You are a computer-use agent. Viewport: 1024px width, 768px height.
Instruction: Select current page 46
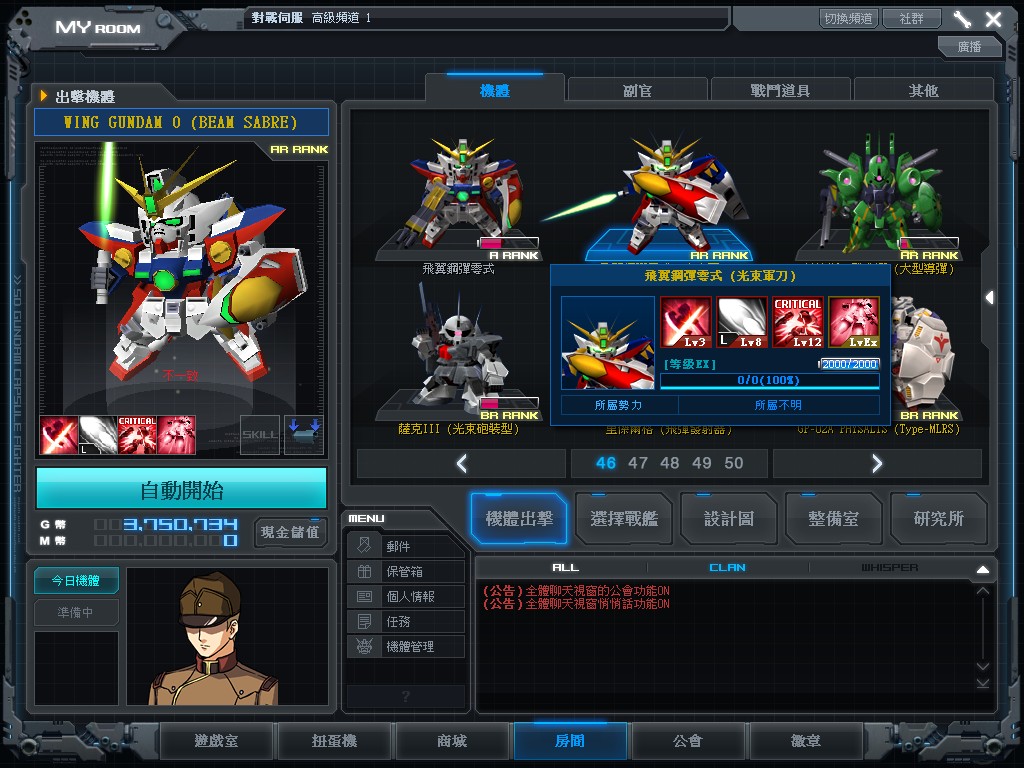point(606,463)
